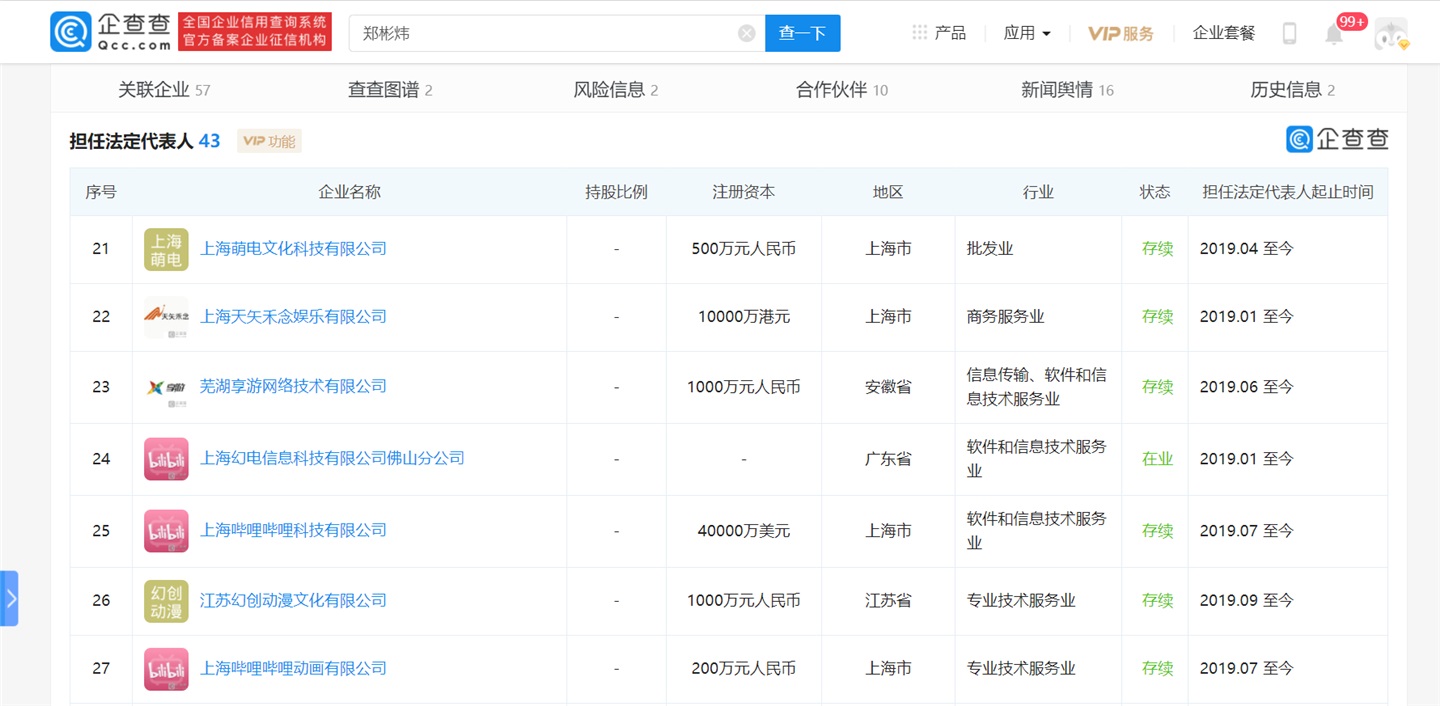Open the 企业套餐 menu item
This screenshot has width=1440, height=706.
pos(1222,32)
